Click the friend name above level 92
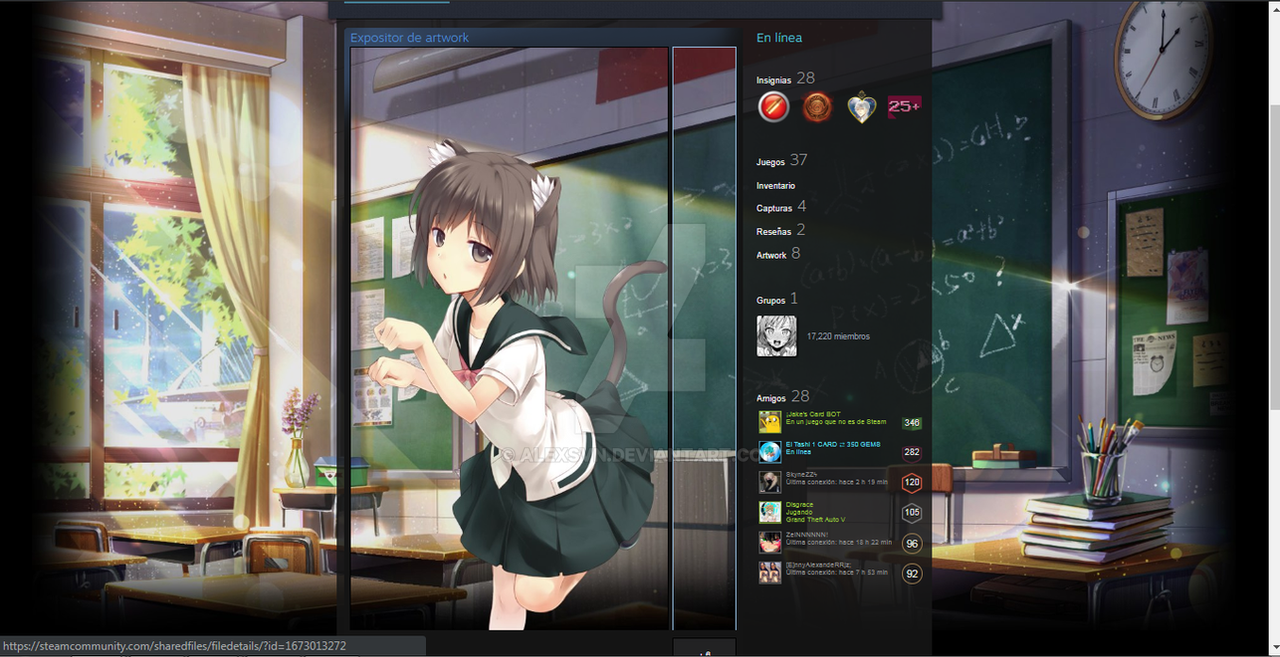The width and height of the screenshot is (1280, 657). [x=818, y=565]
